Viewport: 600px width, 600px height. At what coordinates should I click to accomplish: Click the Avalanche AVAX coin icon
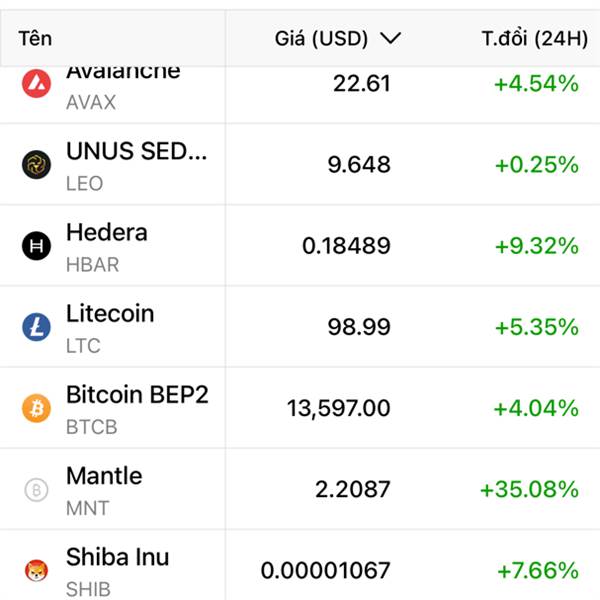(x=36, y=84)
